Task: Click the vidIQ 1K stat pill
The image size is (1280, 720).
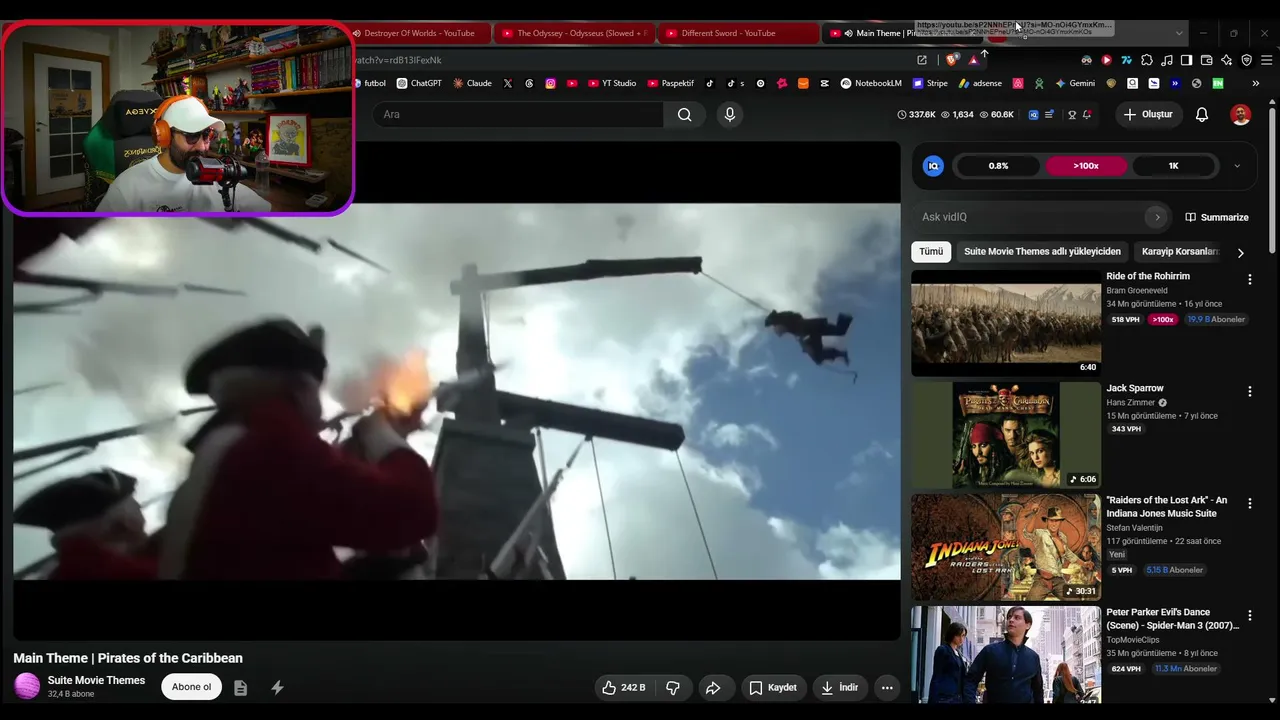Action: tap(1174, 166)
